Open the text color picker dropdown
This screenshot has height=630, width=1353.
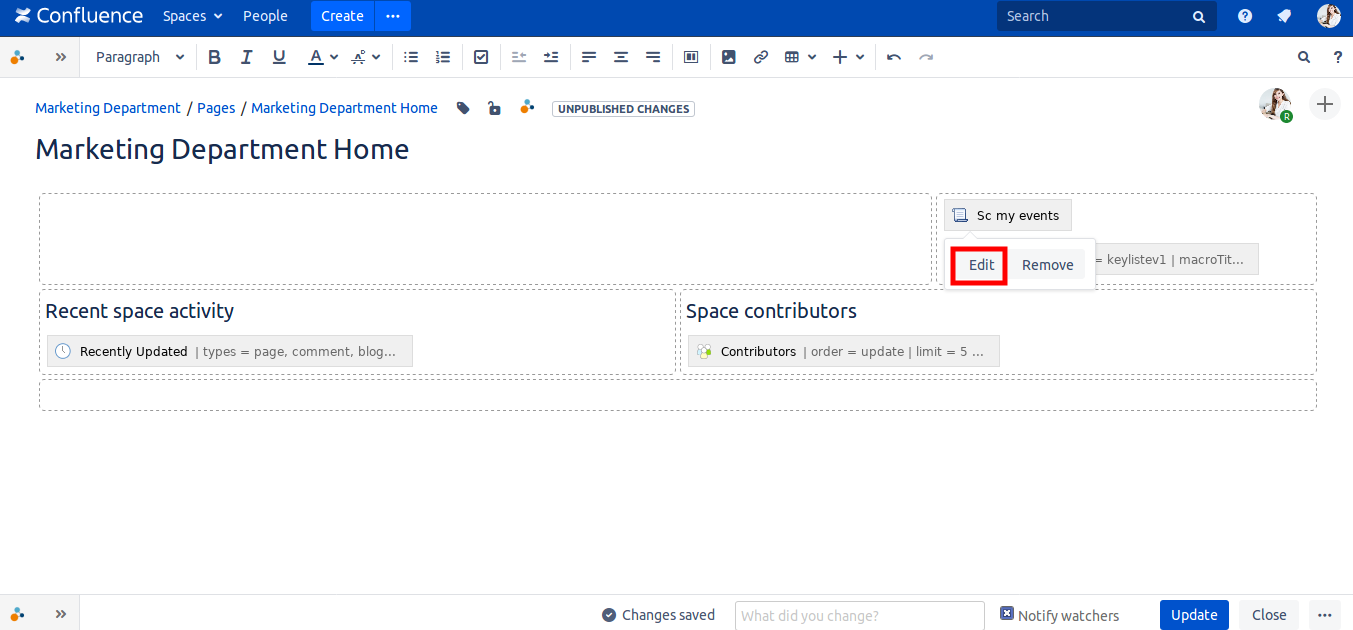click(x=334, y=57)
